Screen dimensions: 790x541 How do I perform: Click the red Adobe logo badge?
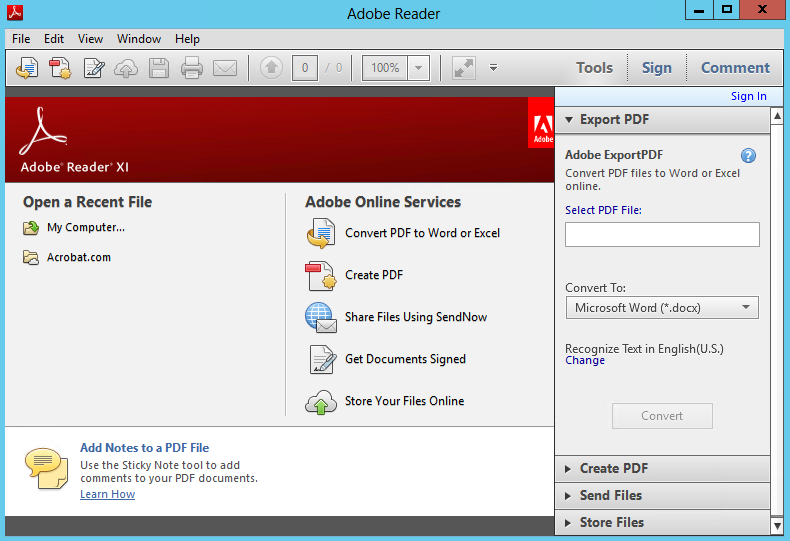[541, 122]
